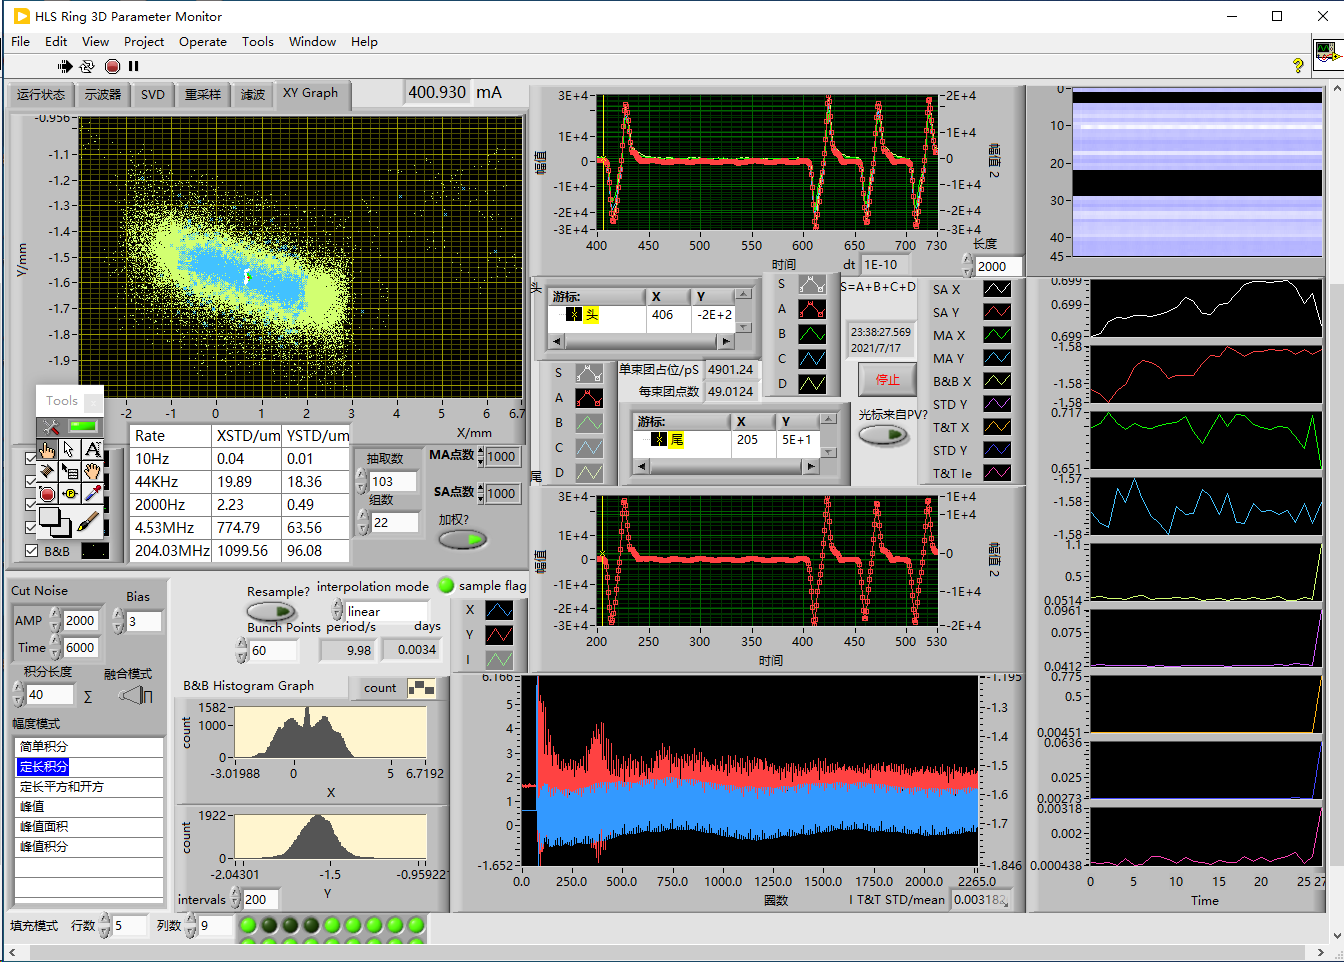Pause execution with the toolbar pause icon
Screen dimensions: 1344x962
tap(133, 66)
